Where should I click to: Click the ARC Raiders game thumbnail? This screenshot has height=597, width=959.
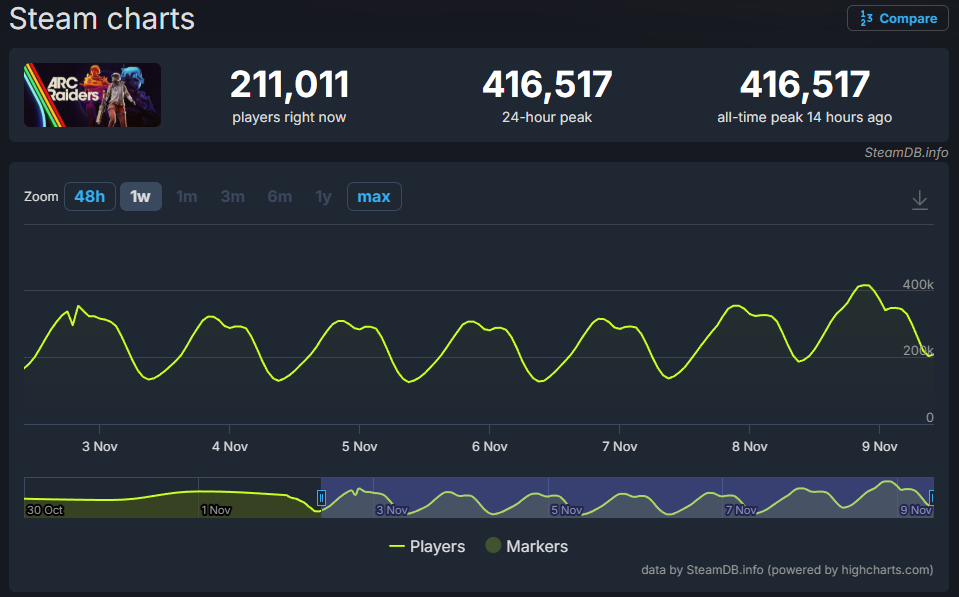point(92,95)
